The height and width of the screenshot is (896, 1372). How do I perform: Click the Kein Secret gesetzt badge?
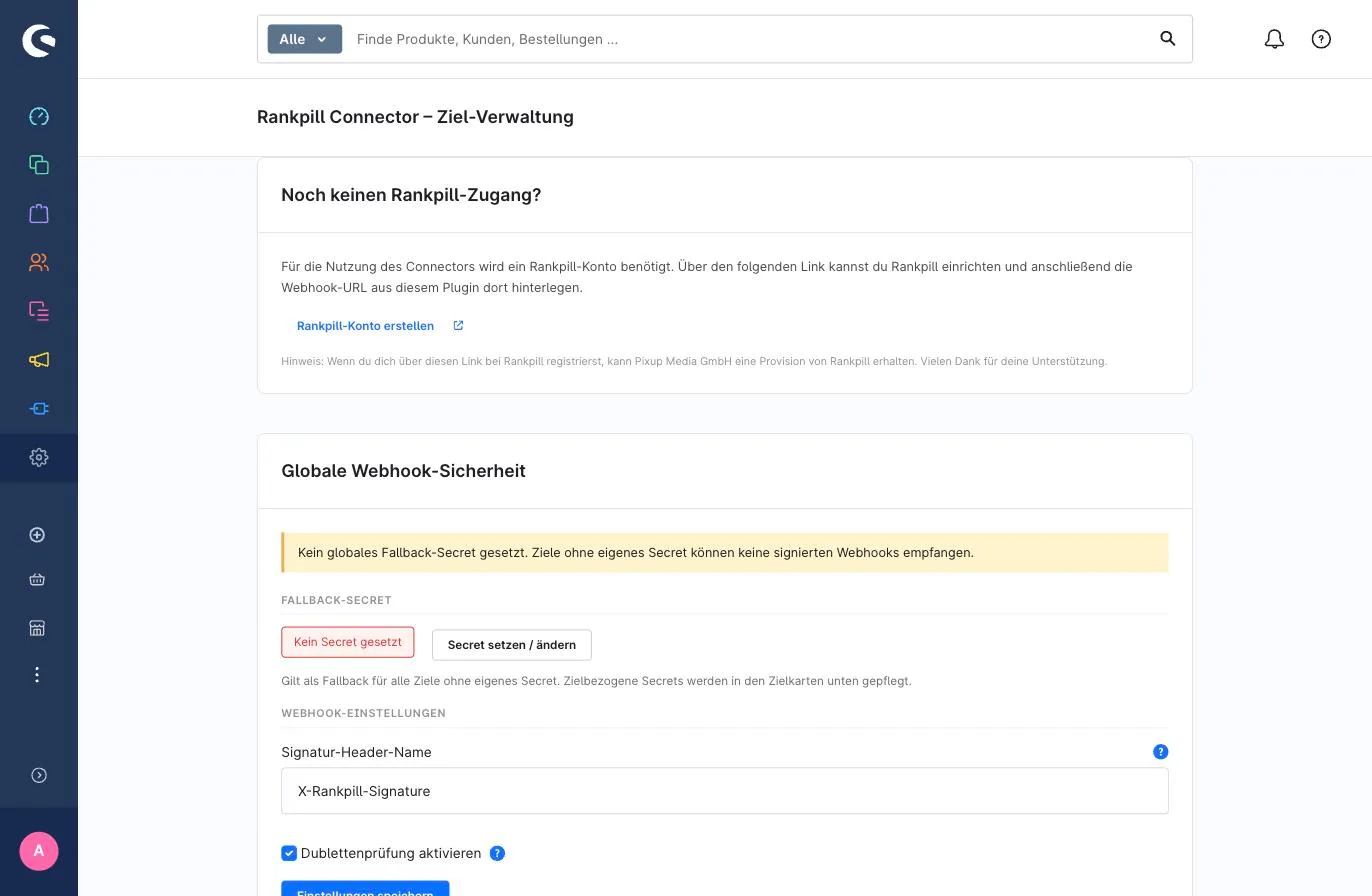point(348,642)
